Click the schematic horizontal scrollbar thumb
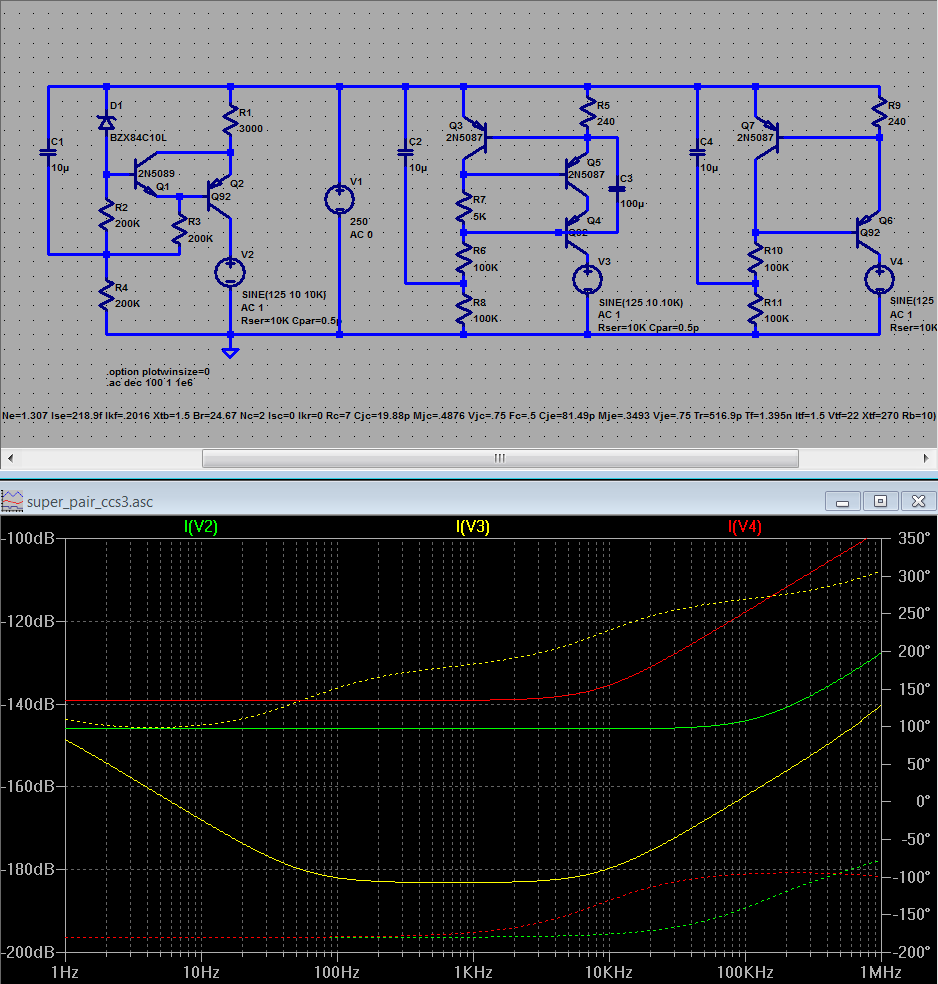 (x=500, y=458)
